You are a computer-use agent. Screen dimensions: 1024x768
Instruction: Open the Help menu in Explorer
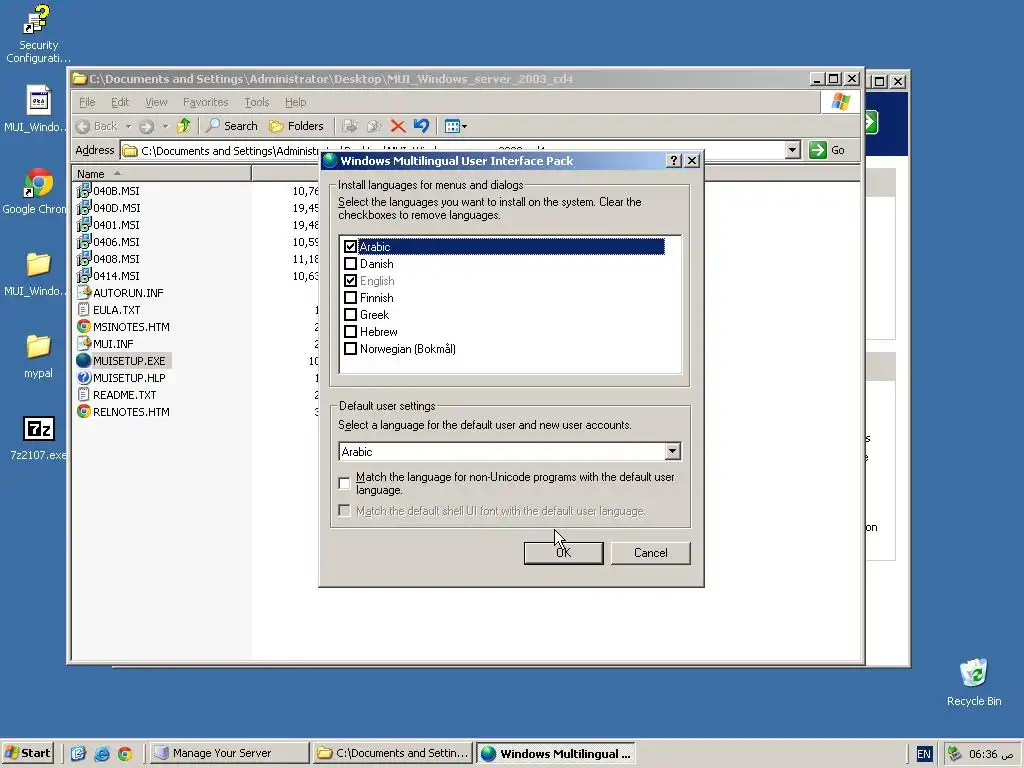[295, 102]
